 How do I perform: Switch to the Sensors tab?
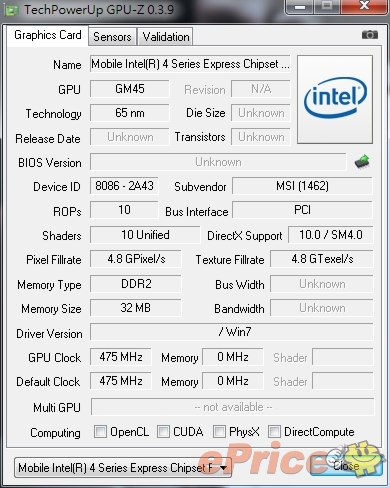pos(112,37)
